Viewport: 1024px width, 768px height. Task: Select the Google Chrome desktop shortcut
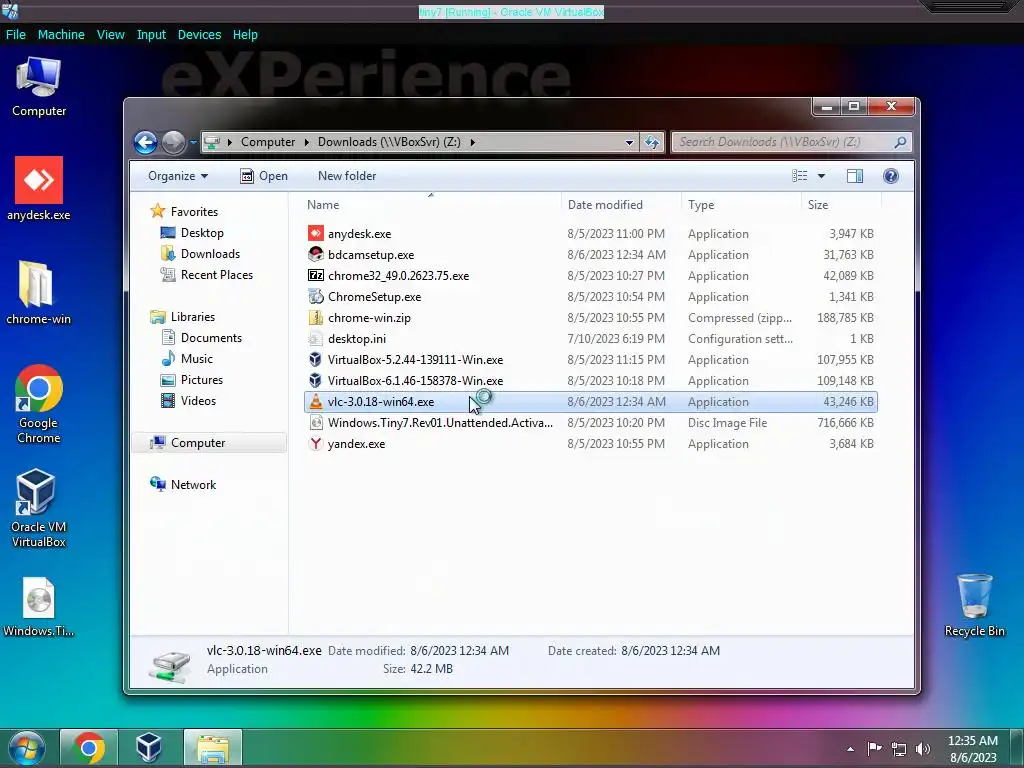39,404
